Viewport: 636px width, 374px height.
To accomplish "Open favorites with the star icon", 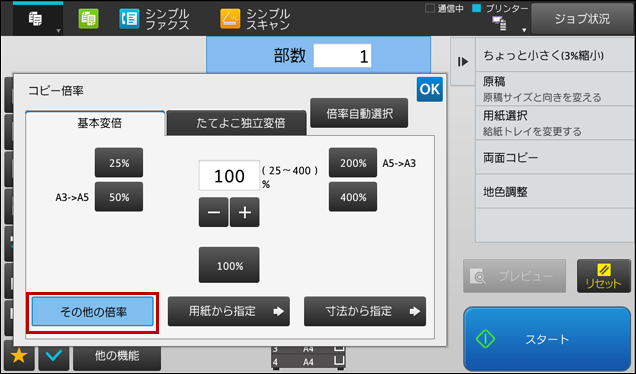I will point(19,356).
